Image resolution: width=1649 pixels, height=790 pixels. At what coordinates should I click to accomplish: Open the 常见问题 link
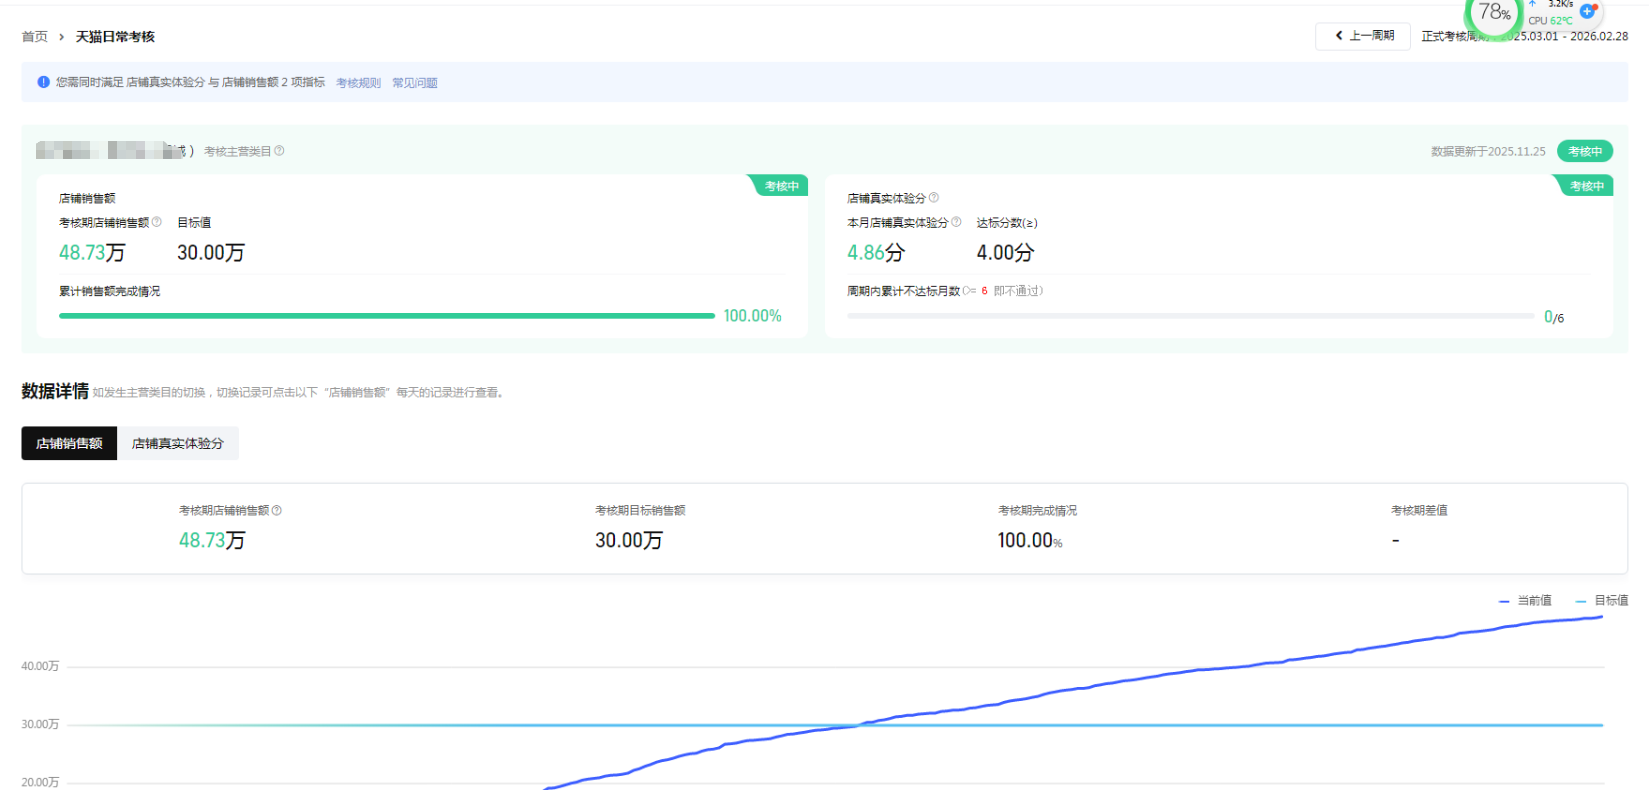coord(414,83)
